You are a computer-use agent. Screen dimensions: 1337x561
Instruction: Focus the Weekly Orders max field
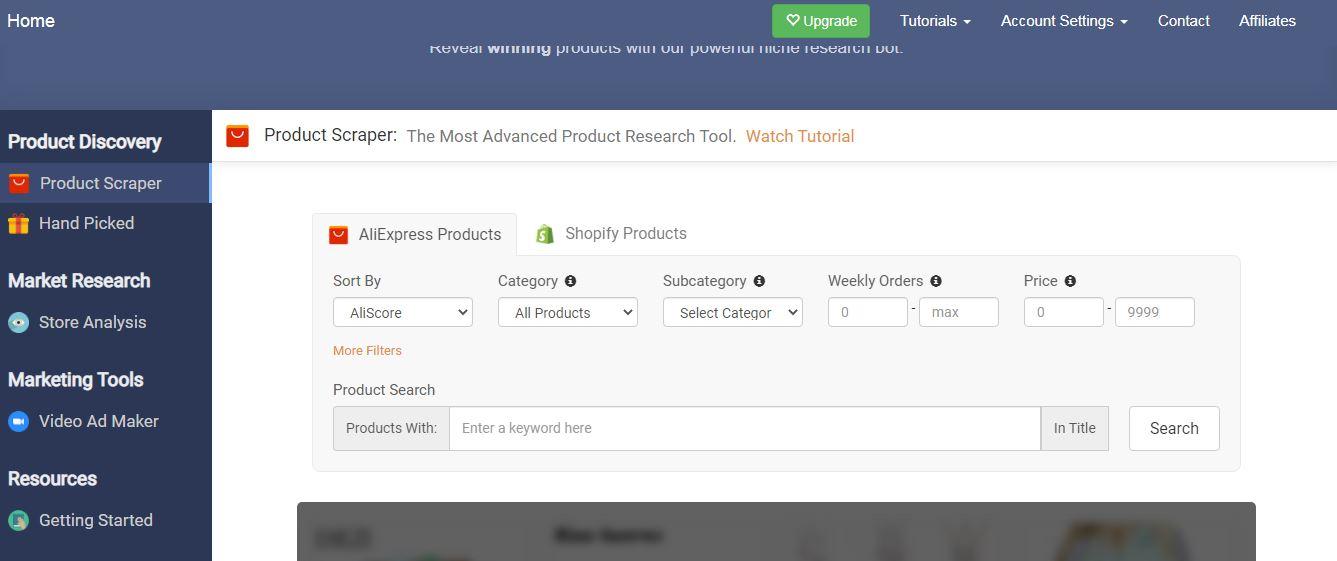coord(959,312)
